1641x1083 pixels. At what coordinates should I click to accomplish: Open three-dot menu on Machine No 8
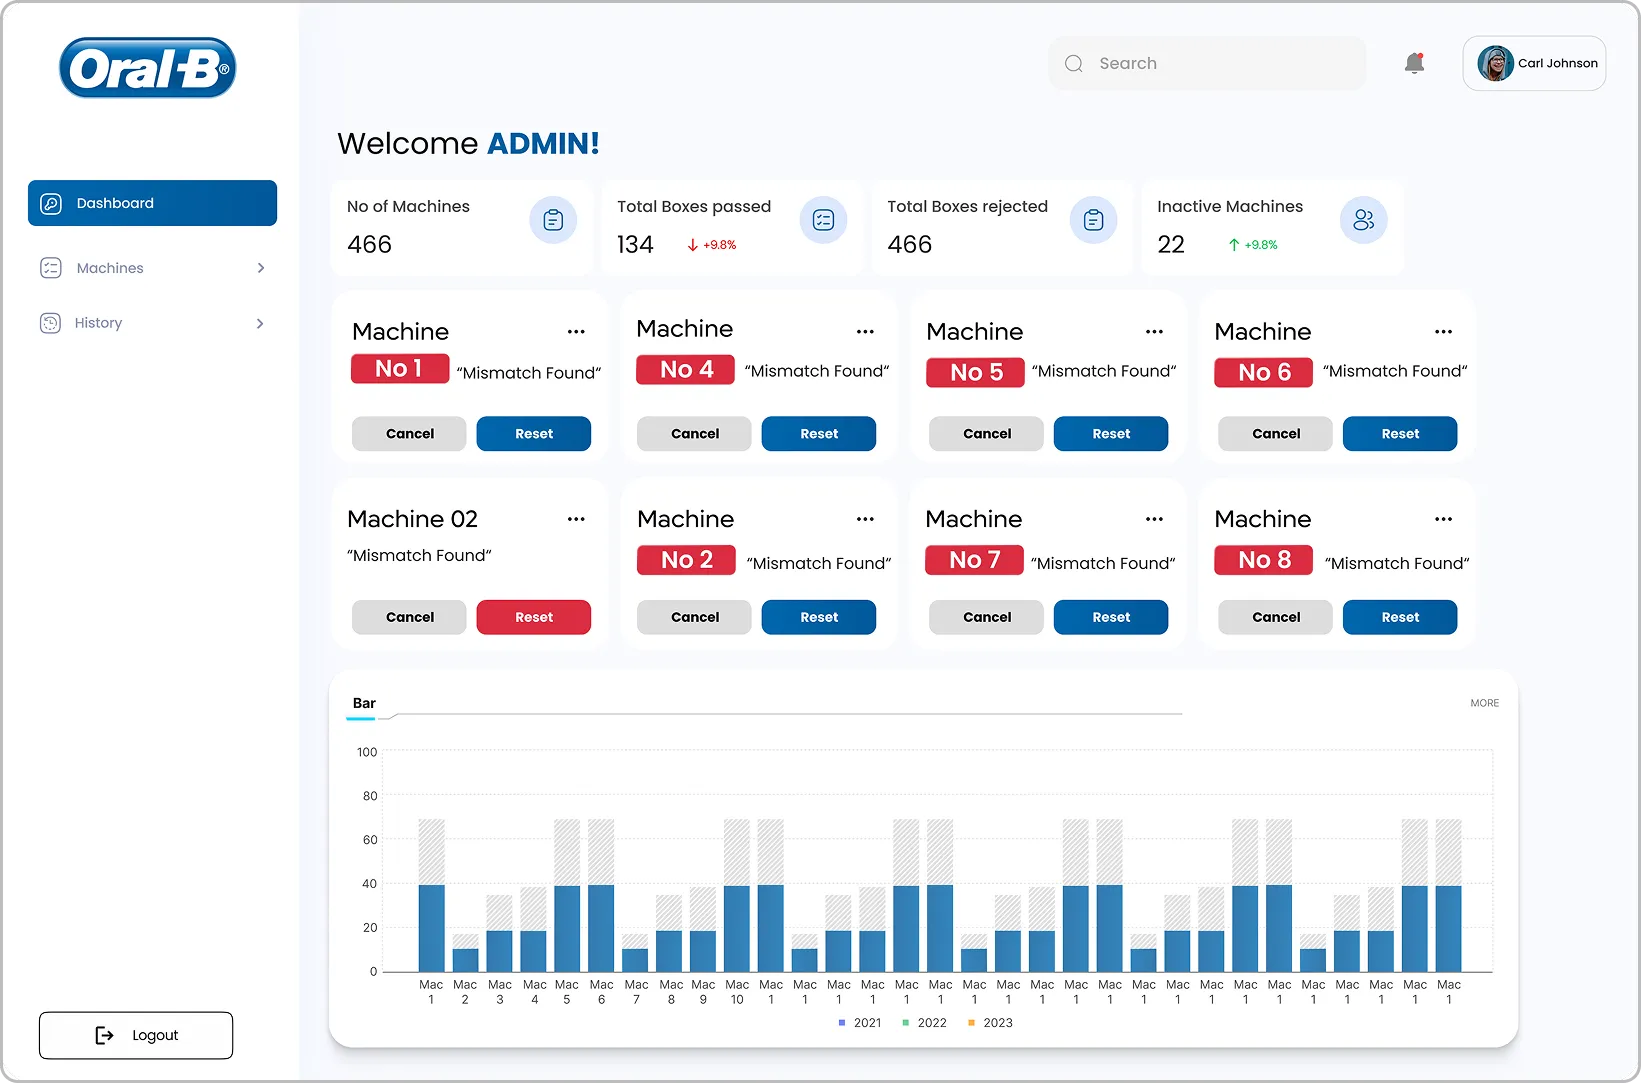(1443, 519)
